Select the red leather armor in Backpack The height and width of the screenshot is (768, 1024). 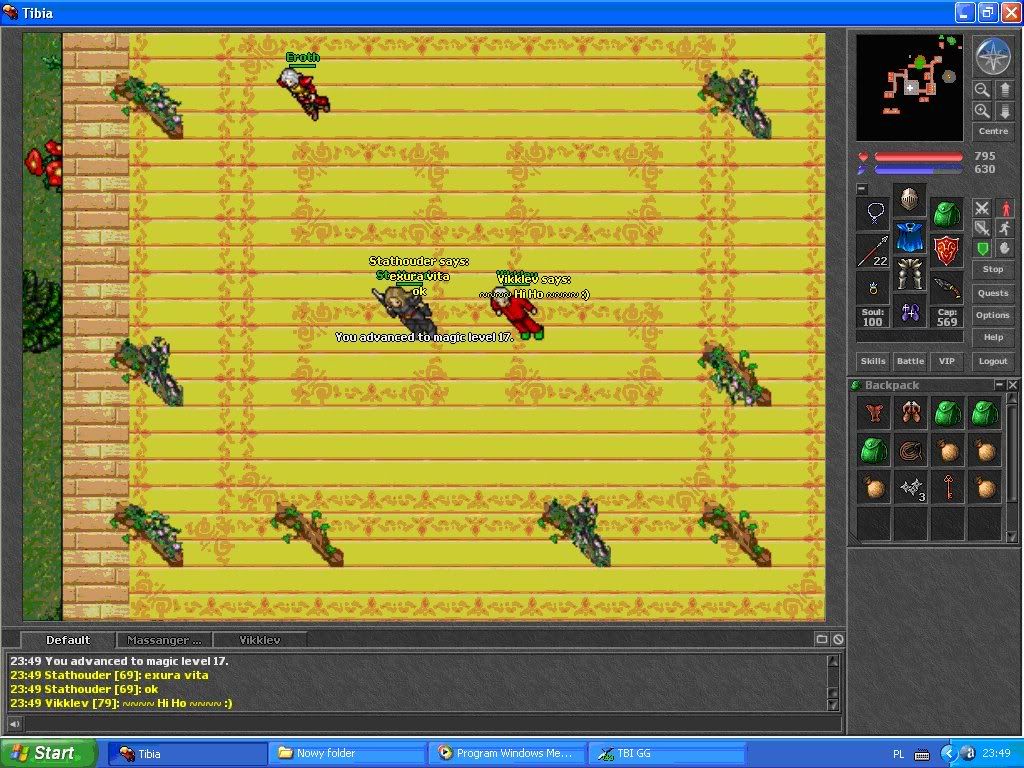[874, 413]
